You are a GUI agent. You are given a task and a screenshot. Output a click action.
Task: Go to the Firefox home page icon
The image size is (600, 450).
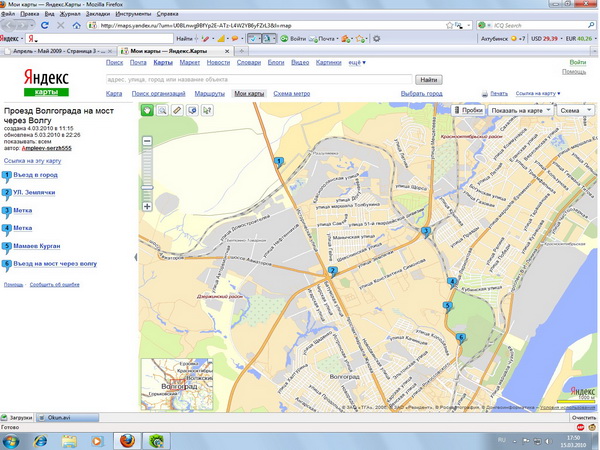tap(77, 26)
